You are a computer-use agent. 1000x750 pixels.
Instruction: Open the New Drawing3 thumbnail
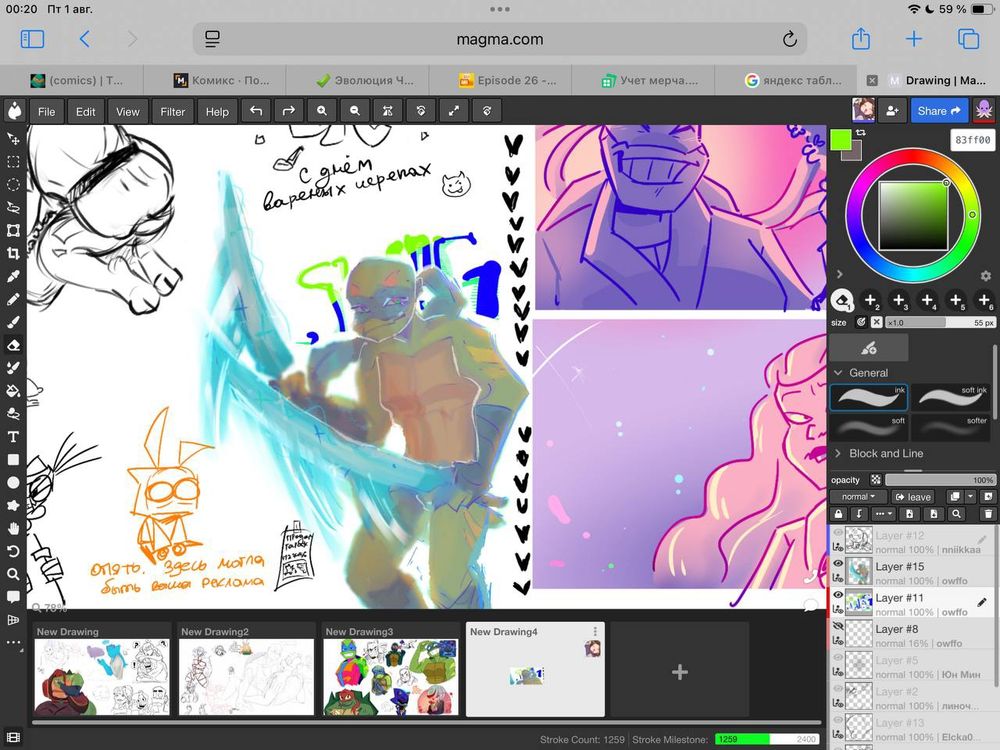[390, 677]
